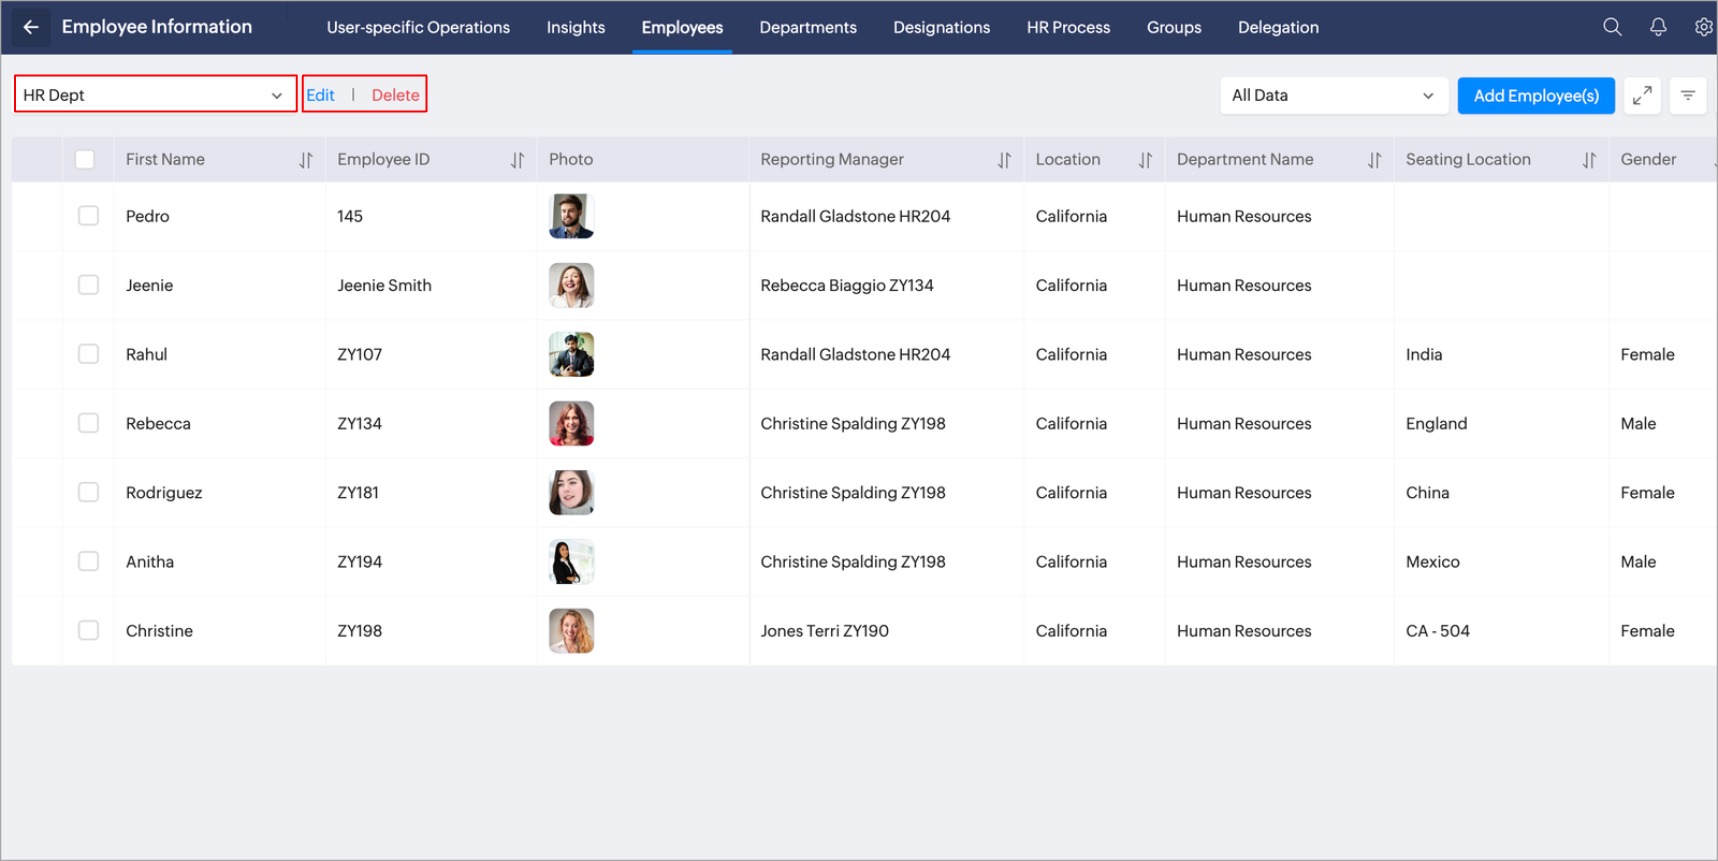Switch to the Departments tab

[x=807, y=27]
